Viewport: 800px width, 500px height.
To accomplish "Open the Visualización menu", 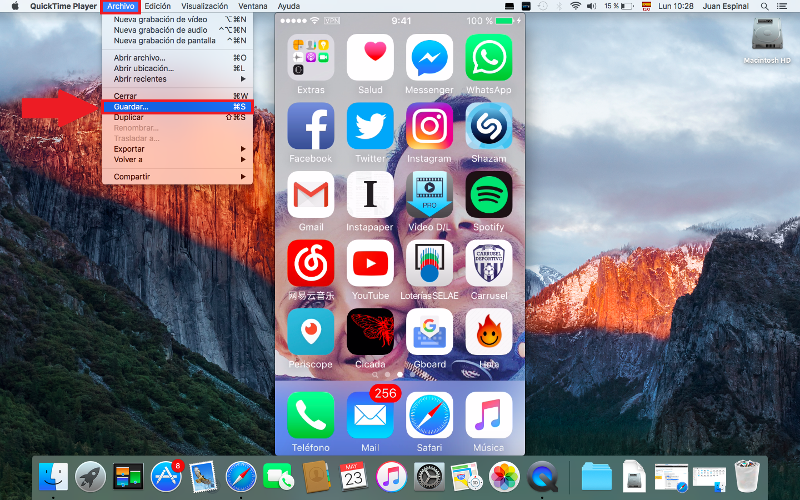I will (x=205, y=6).
